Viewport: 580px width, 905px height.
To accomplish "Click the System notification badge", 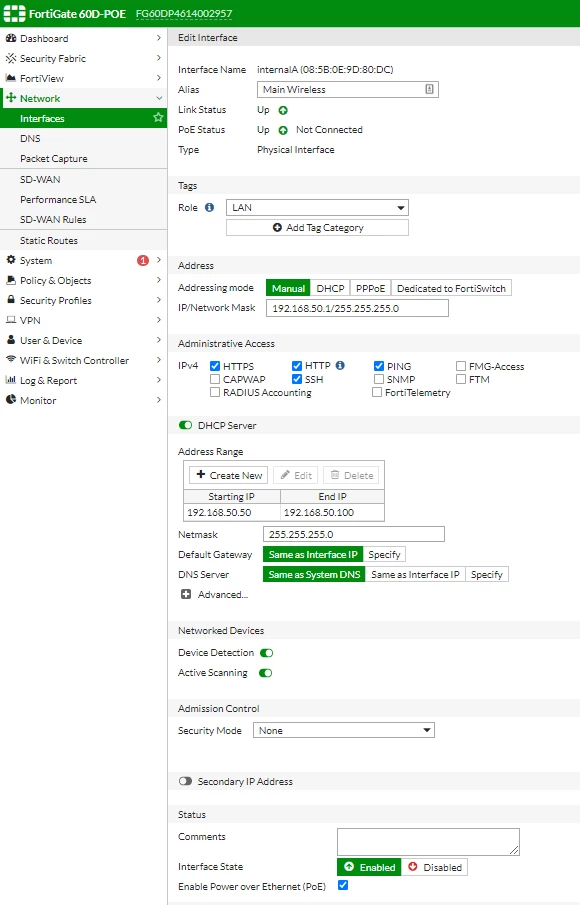I will [143, 260].
